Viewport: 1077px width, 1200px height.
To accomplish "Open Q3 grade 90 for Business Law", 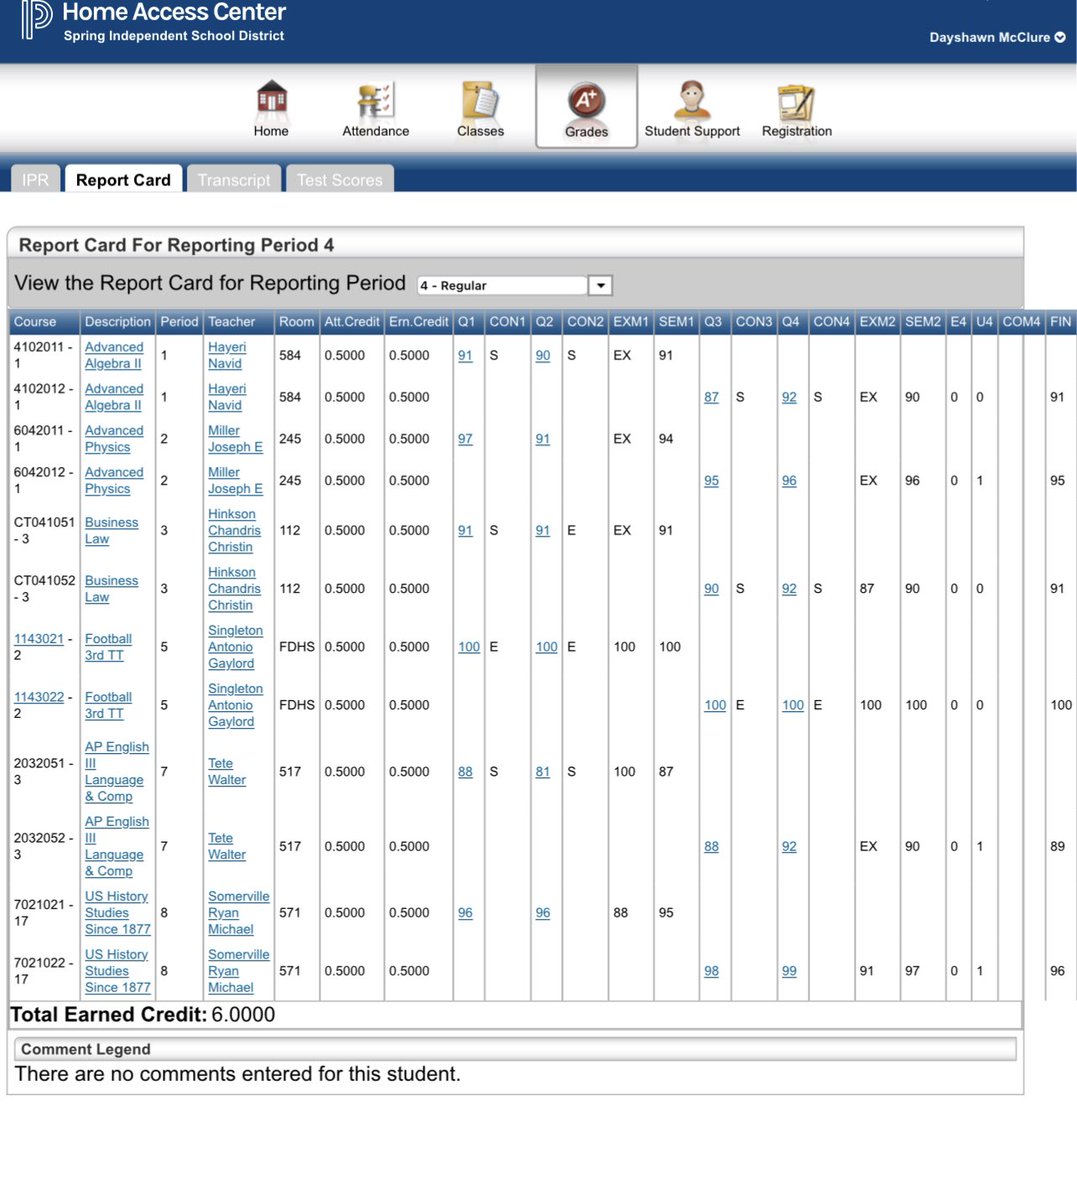I will pos(711,589).
